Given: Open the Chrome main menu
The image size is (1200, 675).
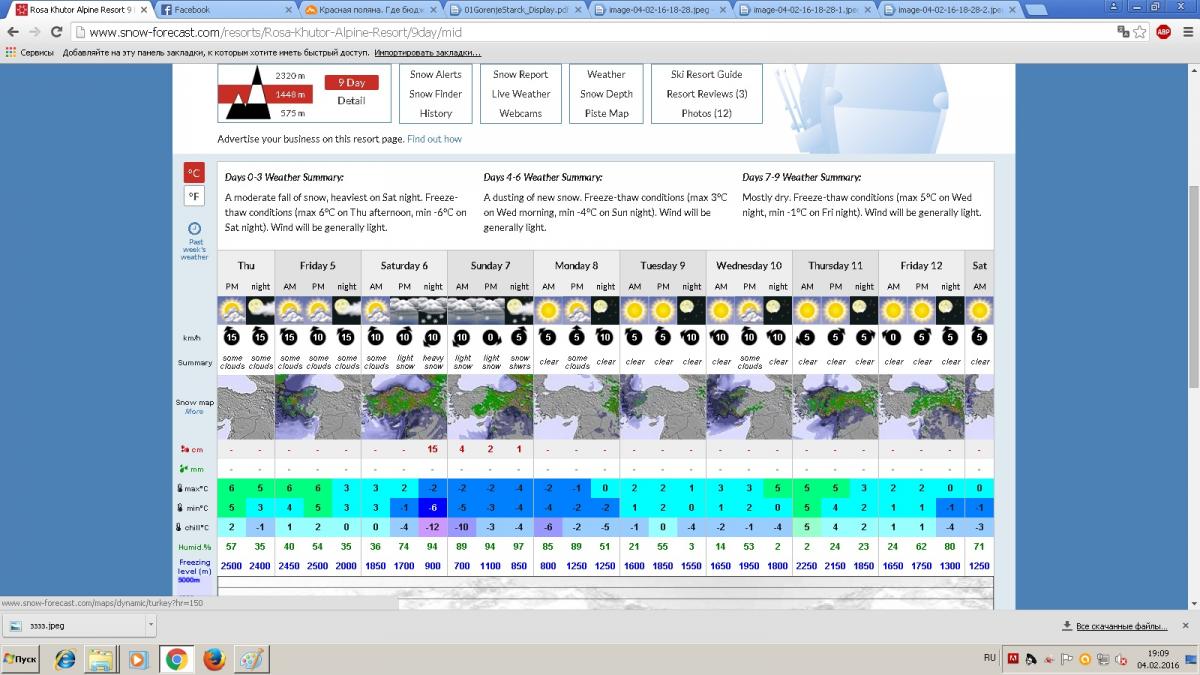Looking at the screenshot, I should point(1187,32).
